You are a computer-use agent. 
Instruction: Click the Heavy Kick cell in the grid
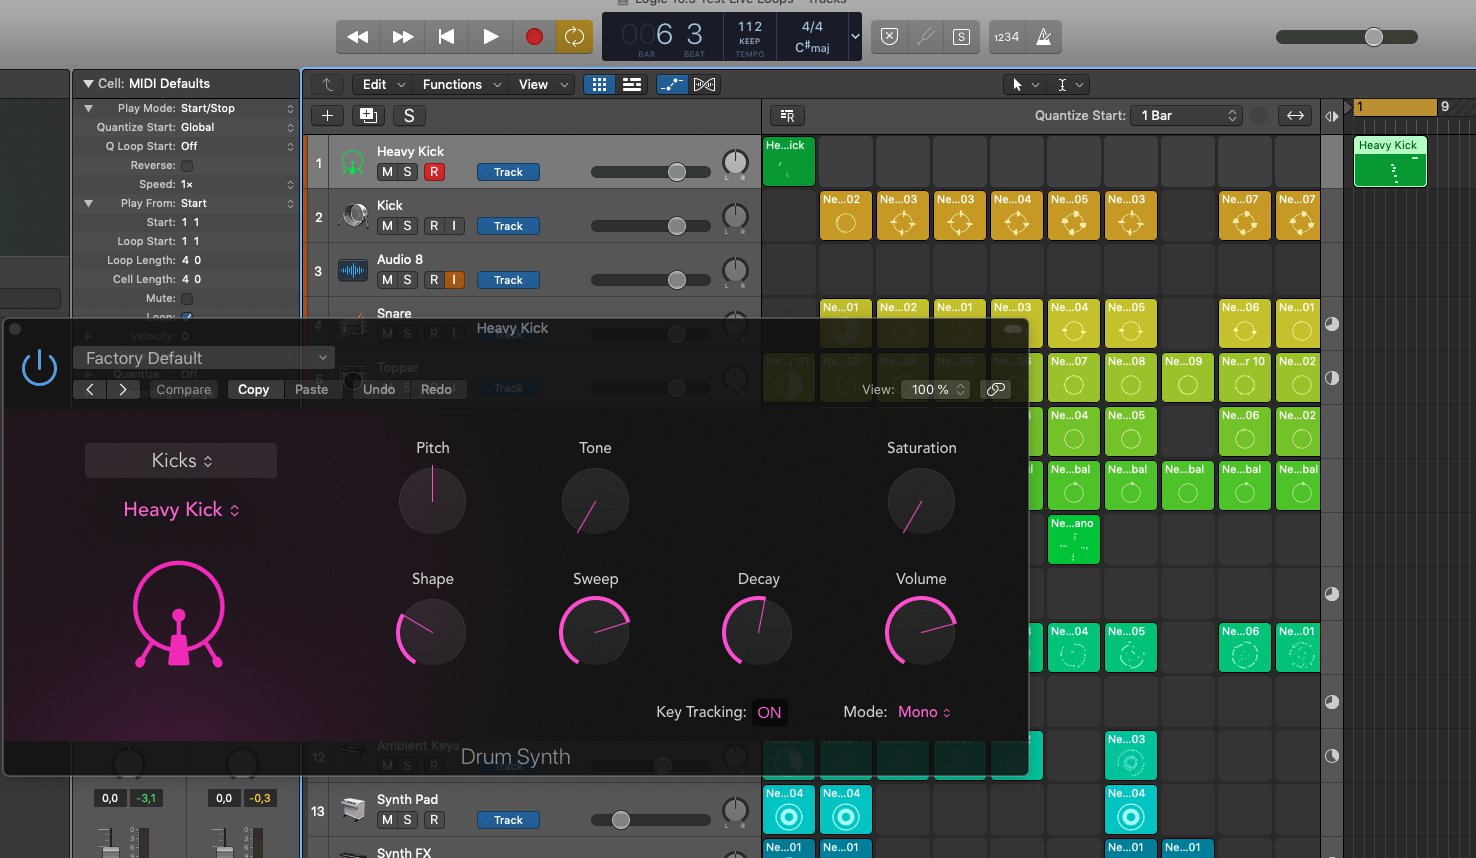tap(789, 161)
